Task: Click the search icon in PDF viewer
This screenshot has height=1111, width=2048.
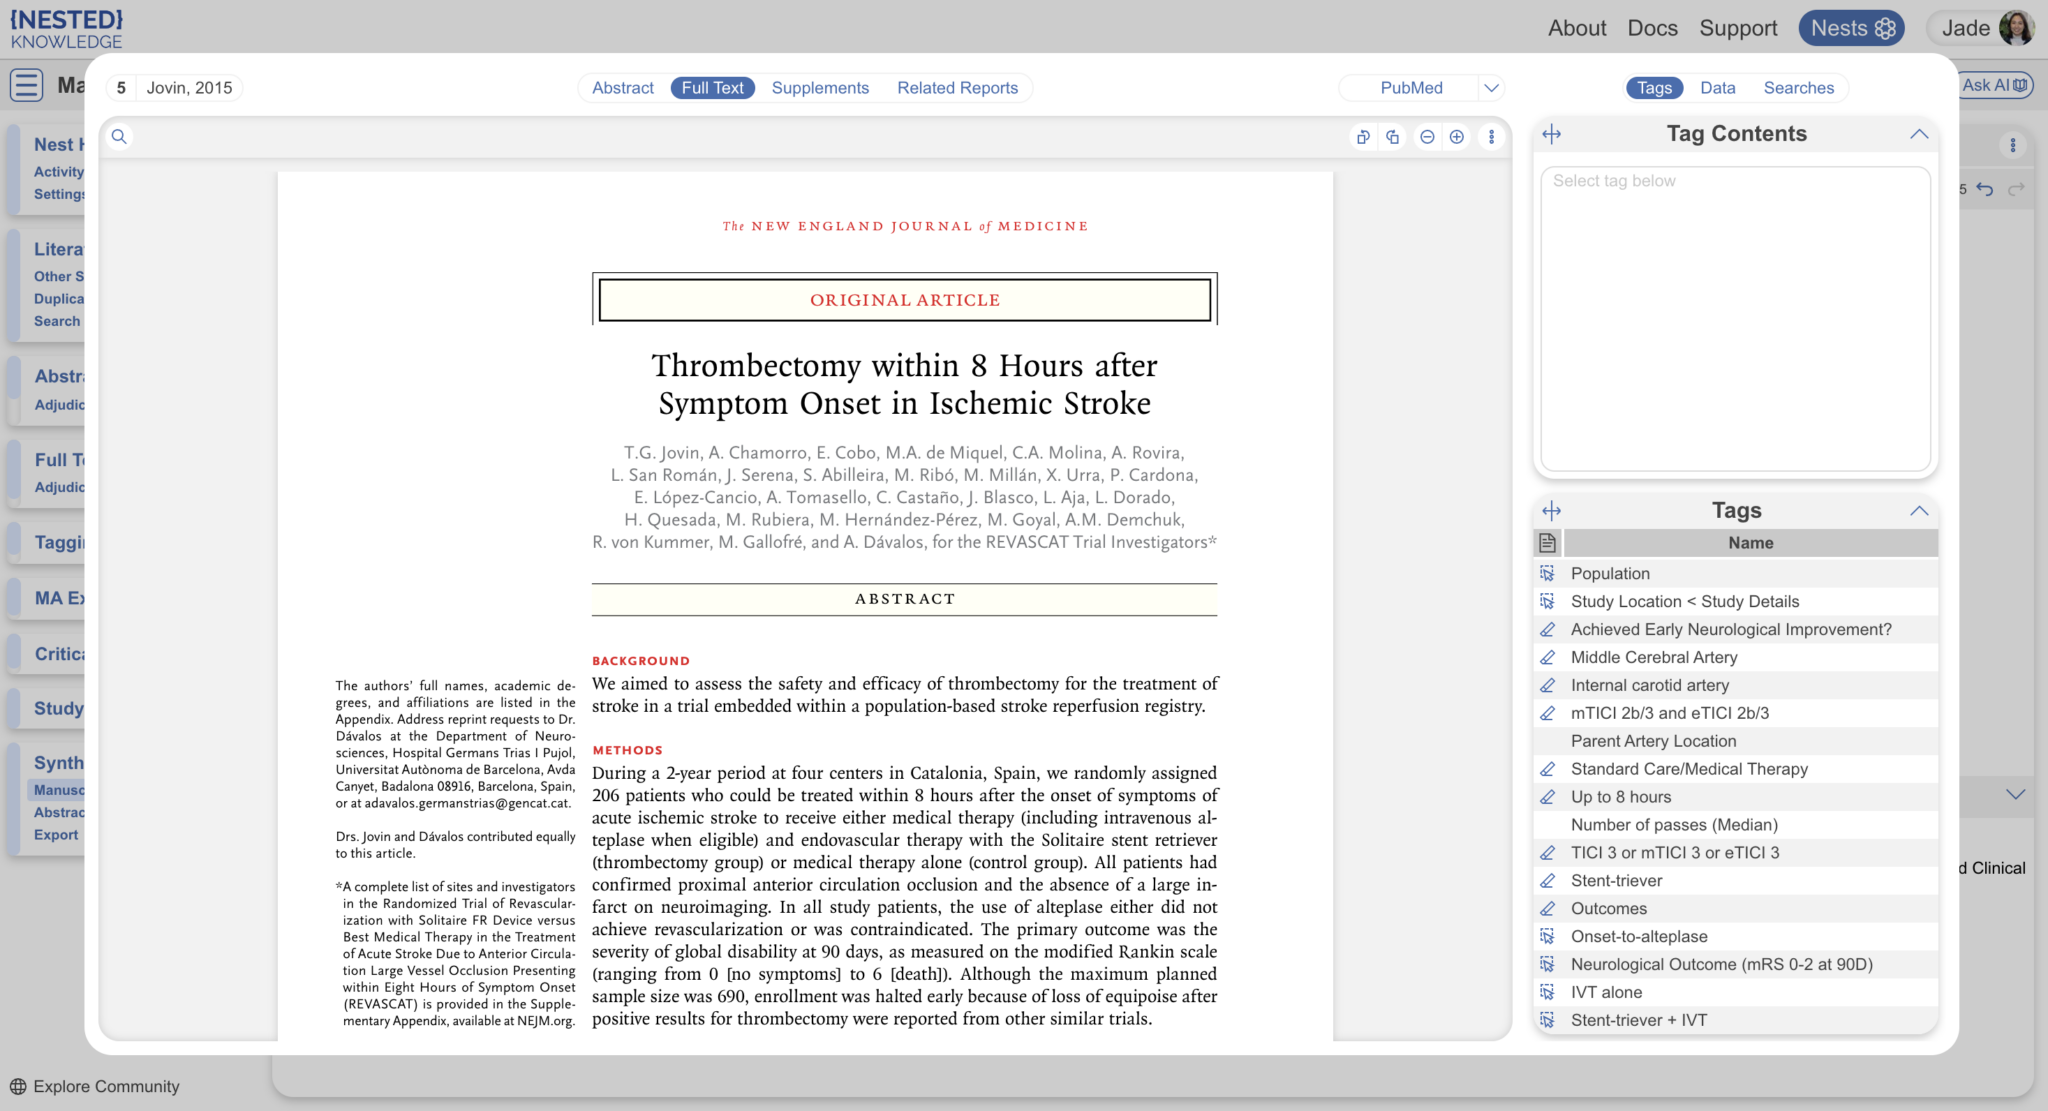Action: [119, 137]
